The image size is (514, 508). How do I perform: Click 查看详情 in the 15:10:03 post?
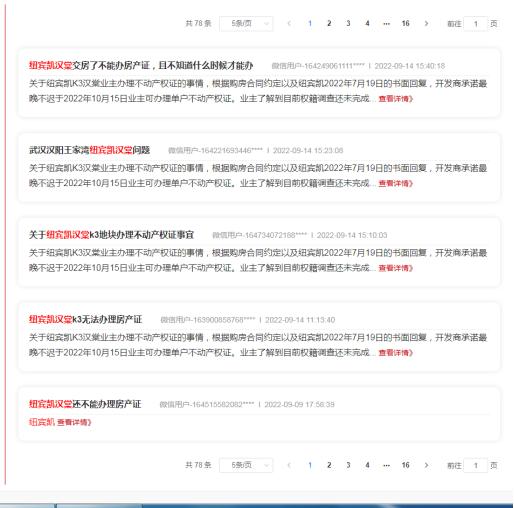point(396,268)
